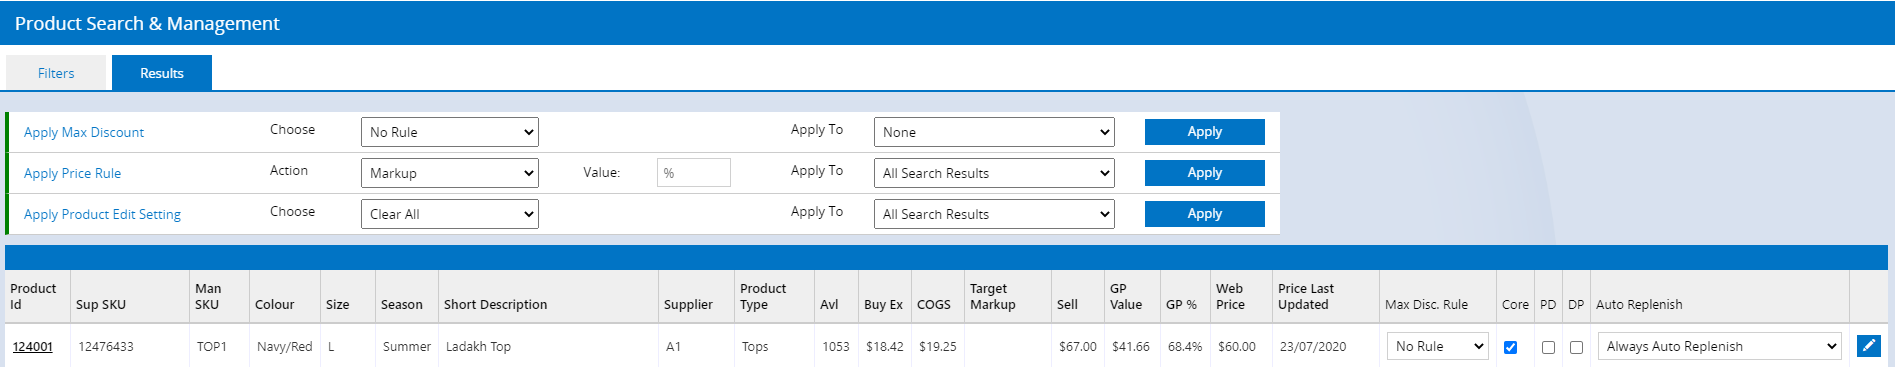This screenshot has width=1895, height=367.
Task: Expand the Max Disc. Rule dropdown in row
Action: 1438,346
